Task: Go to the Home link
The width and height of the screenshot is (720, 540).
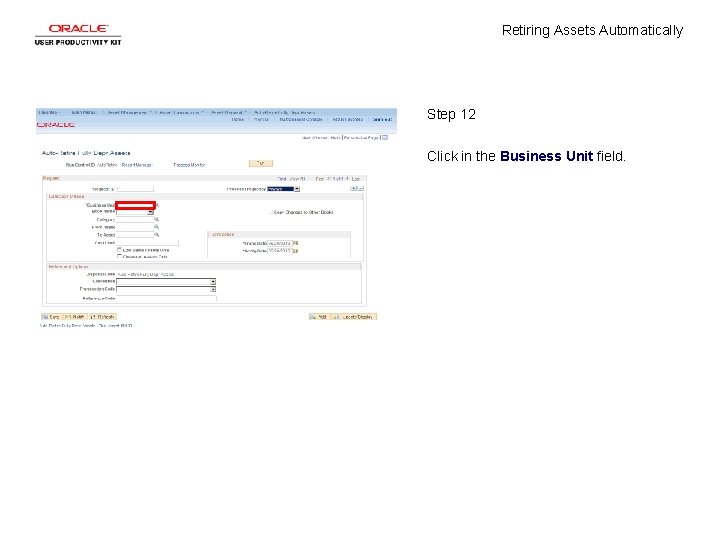Action: point(238,119)
